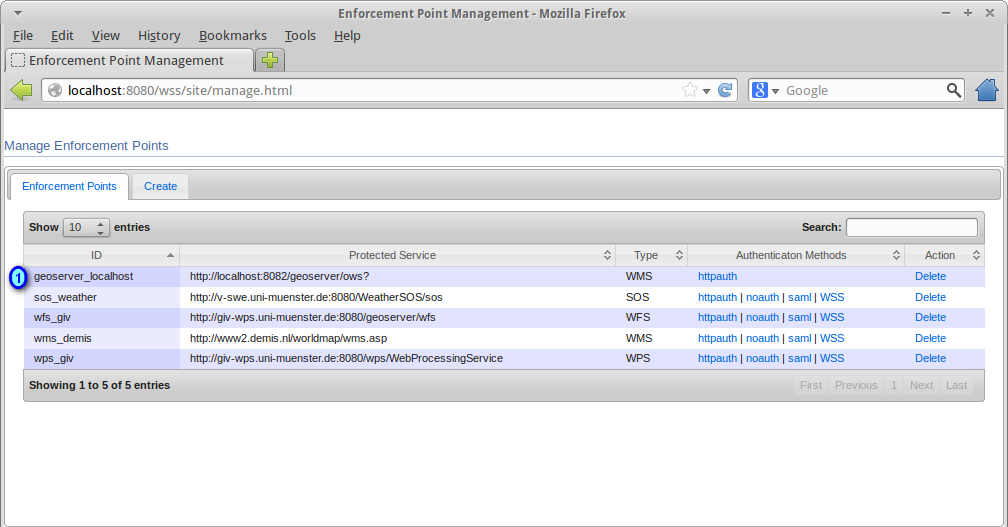Click the site identity globe icon
The height and width of the screenshot is (527, 1008).
[x=55, y=90]
